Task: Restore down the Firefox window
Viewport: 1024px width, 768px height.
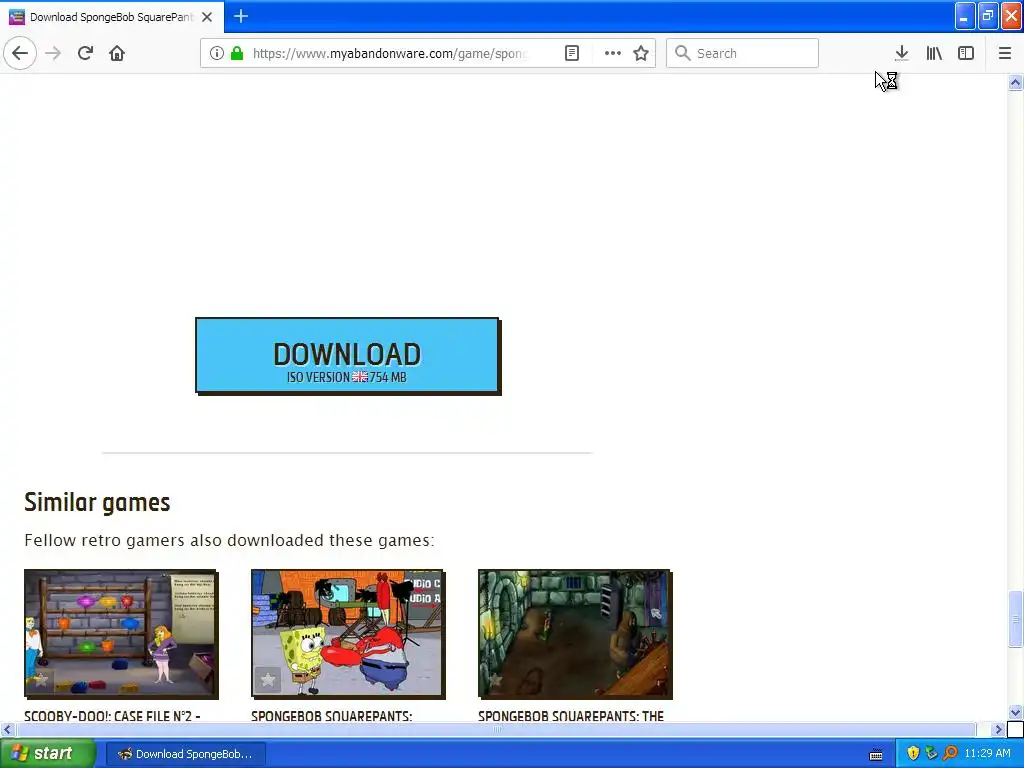Action: pos(987,16)
